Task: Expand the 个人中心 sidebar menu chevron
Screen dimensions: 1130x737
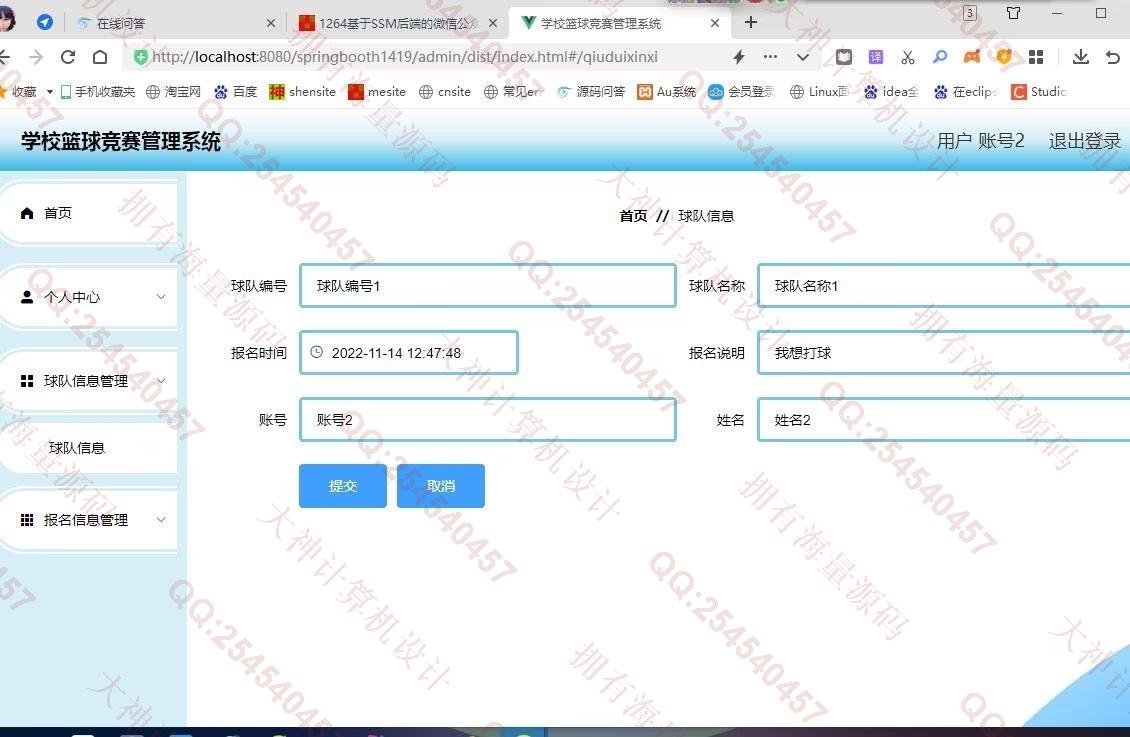Action: pyautogui.click(x=161, y=297)
